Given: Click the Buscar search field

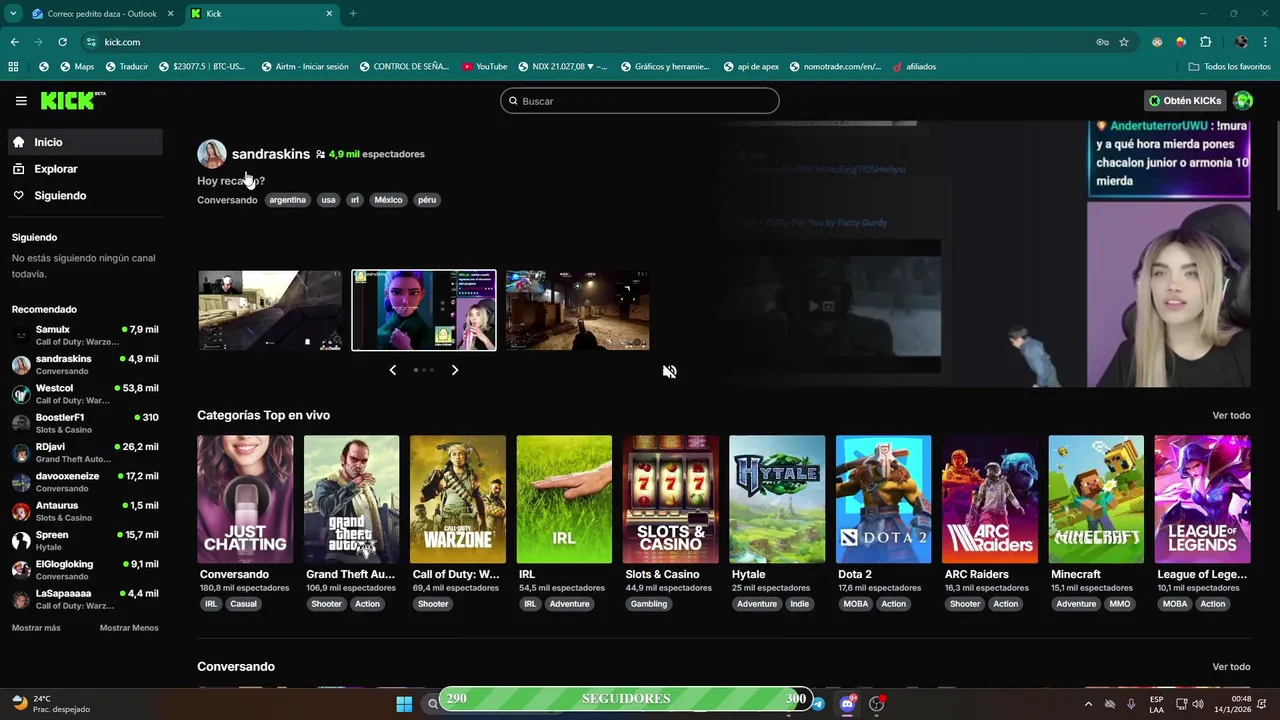Looking at the screenshot, I should [x=640, y=101].
